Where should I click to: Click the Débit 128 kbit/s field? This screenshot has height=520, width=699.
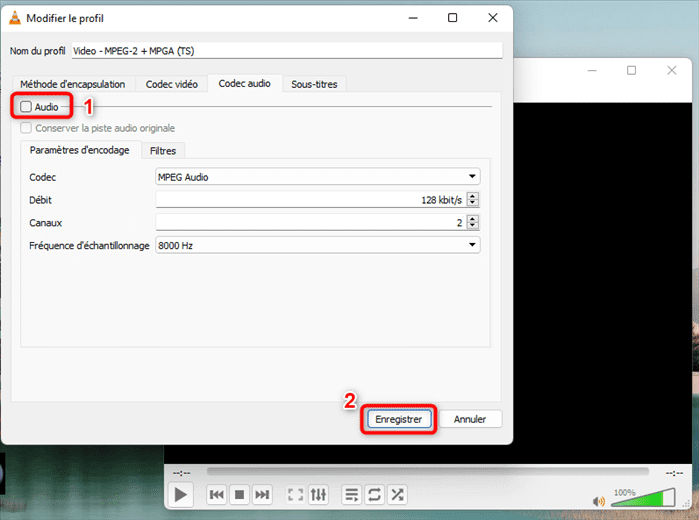(x=311, y=199)
